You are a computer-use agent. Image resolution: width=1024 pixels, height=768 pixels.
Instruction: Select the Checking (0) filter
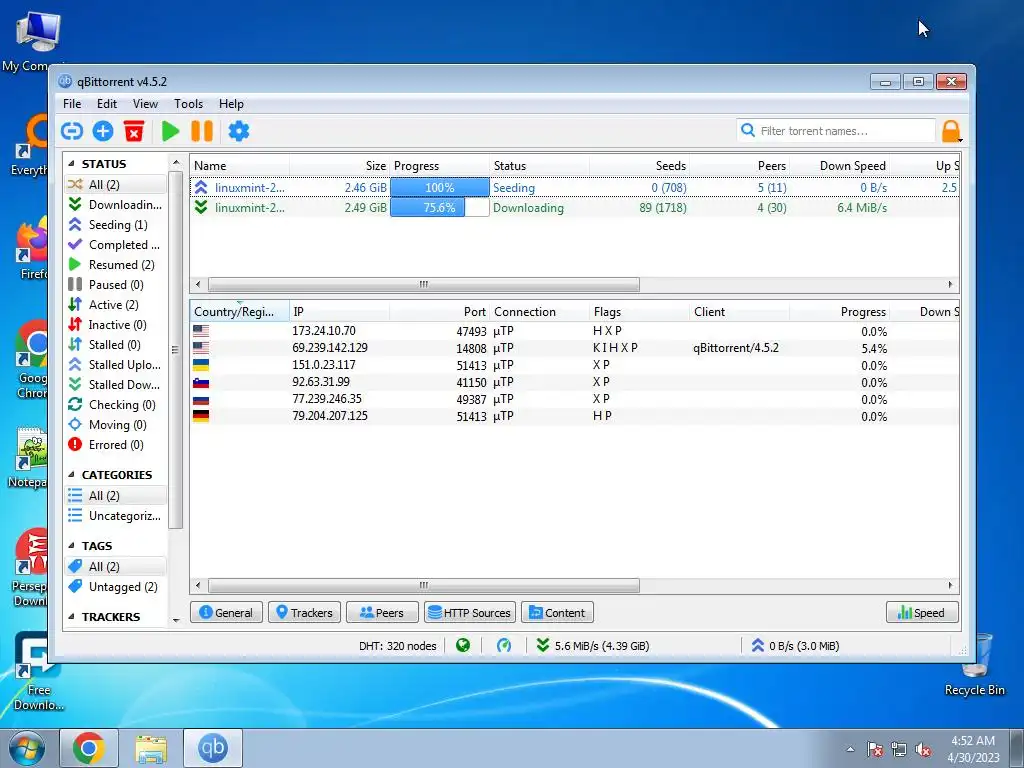(x=115, y=405)
